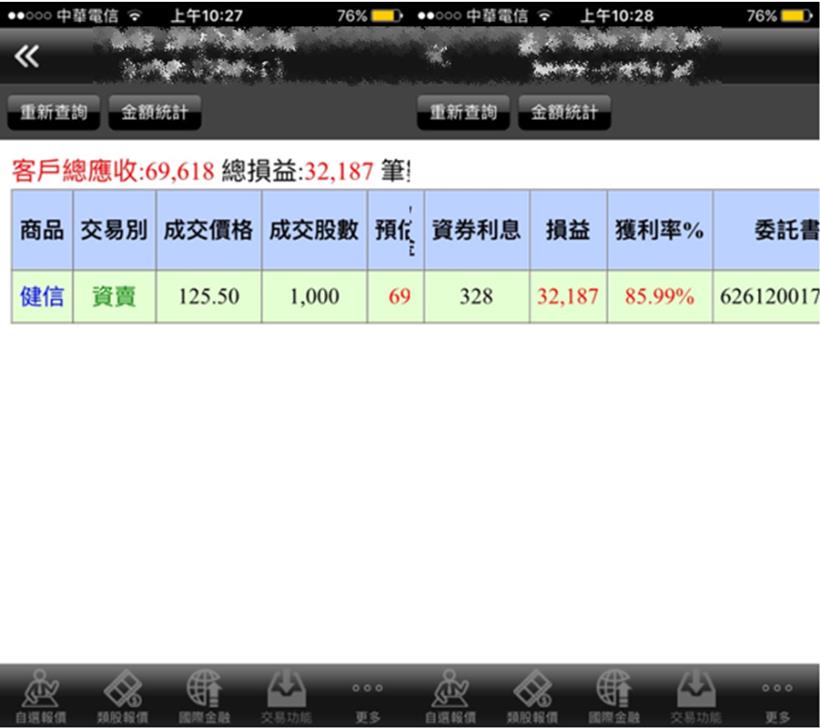Image resolution: width=820 pixels, height=728 pixels.
Task: Tap the double-chevron back icon
Action: pyautogui.click(x=27, y=56)
